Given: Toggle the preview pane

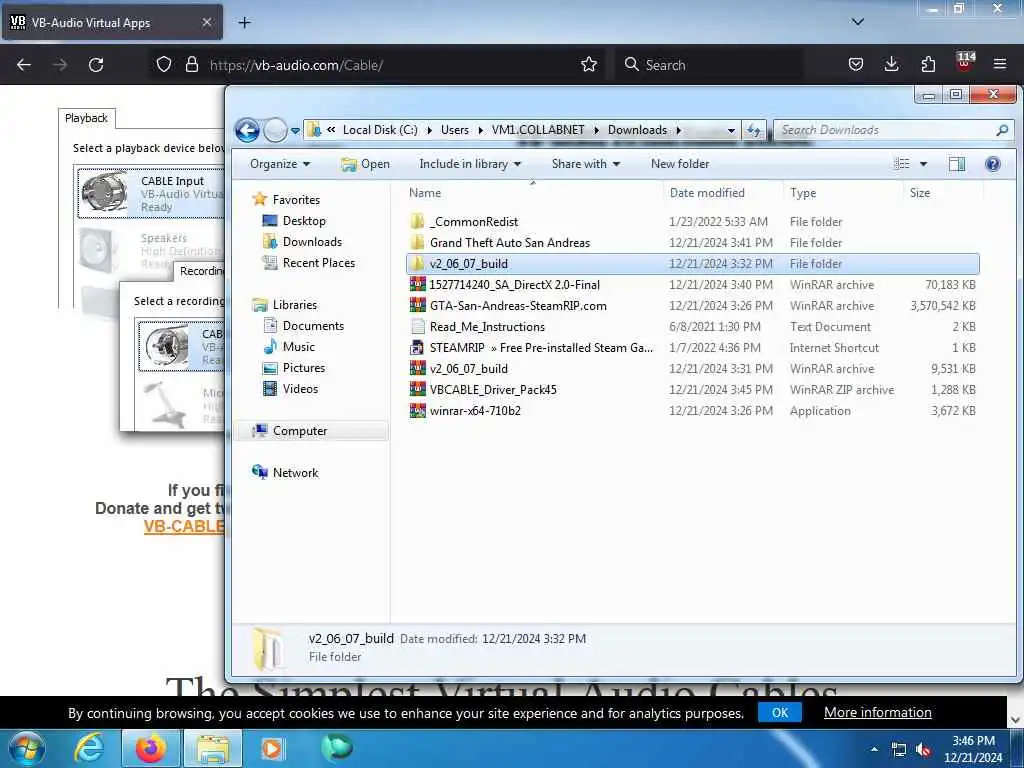Looking at the screenshot, I should [957, 164].
